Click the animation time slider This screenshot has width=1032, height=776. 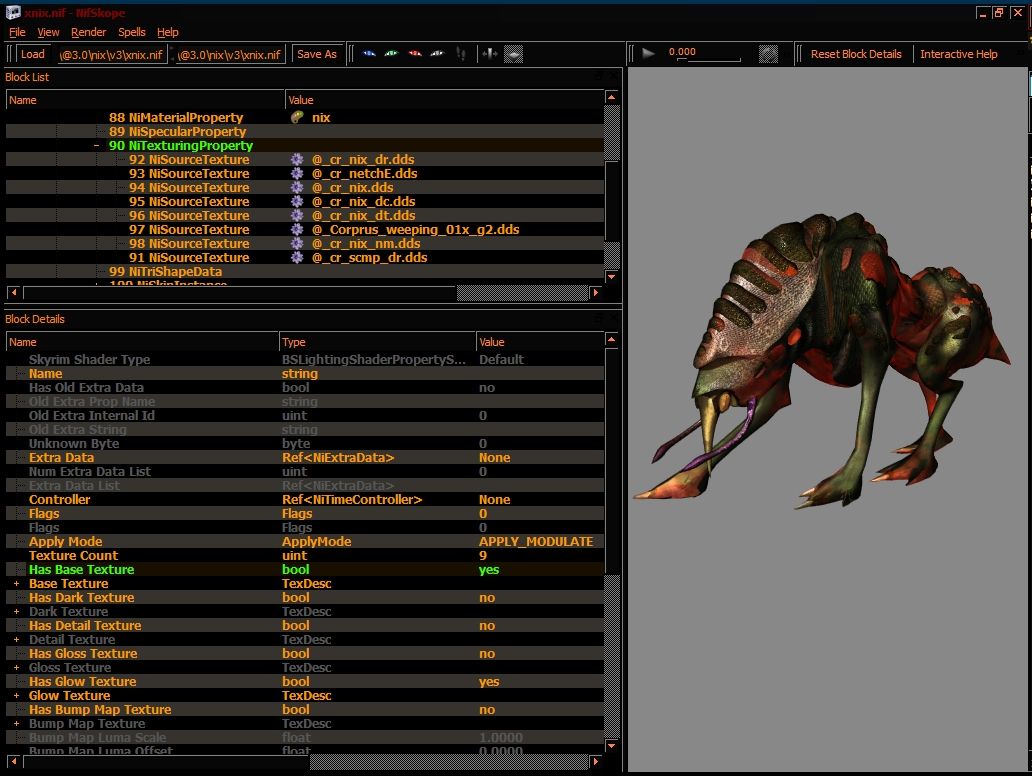coord(710,61)
